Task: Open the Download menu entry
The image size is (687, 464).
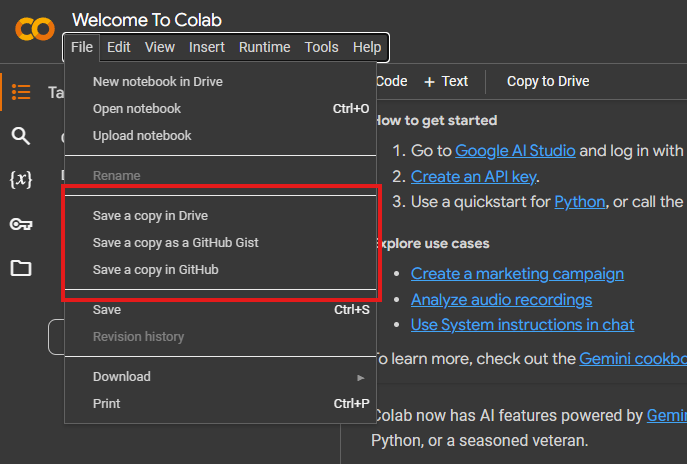Action: tap(220, 377)
